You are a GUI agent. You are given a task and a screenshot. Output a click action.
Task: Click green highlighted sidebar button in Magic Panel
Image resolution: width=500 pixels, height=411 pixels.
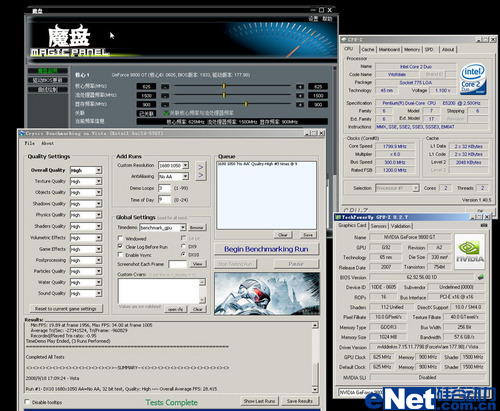click(x=48, y=71)
